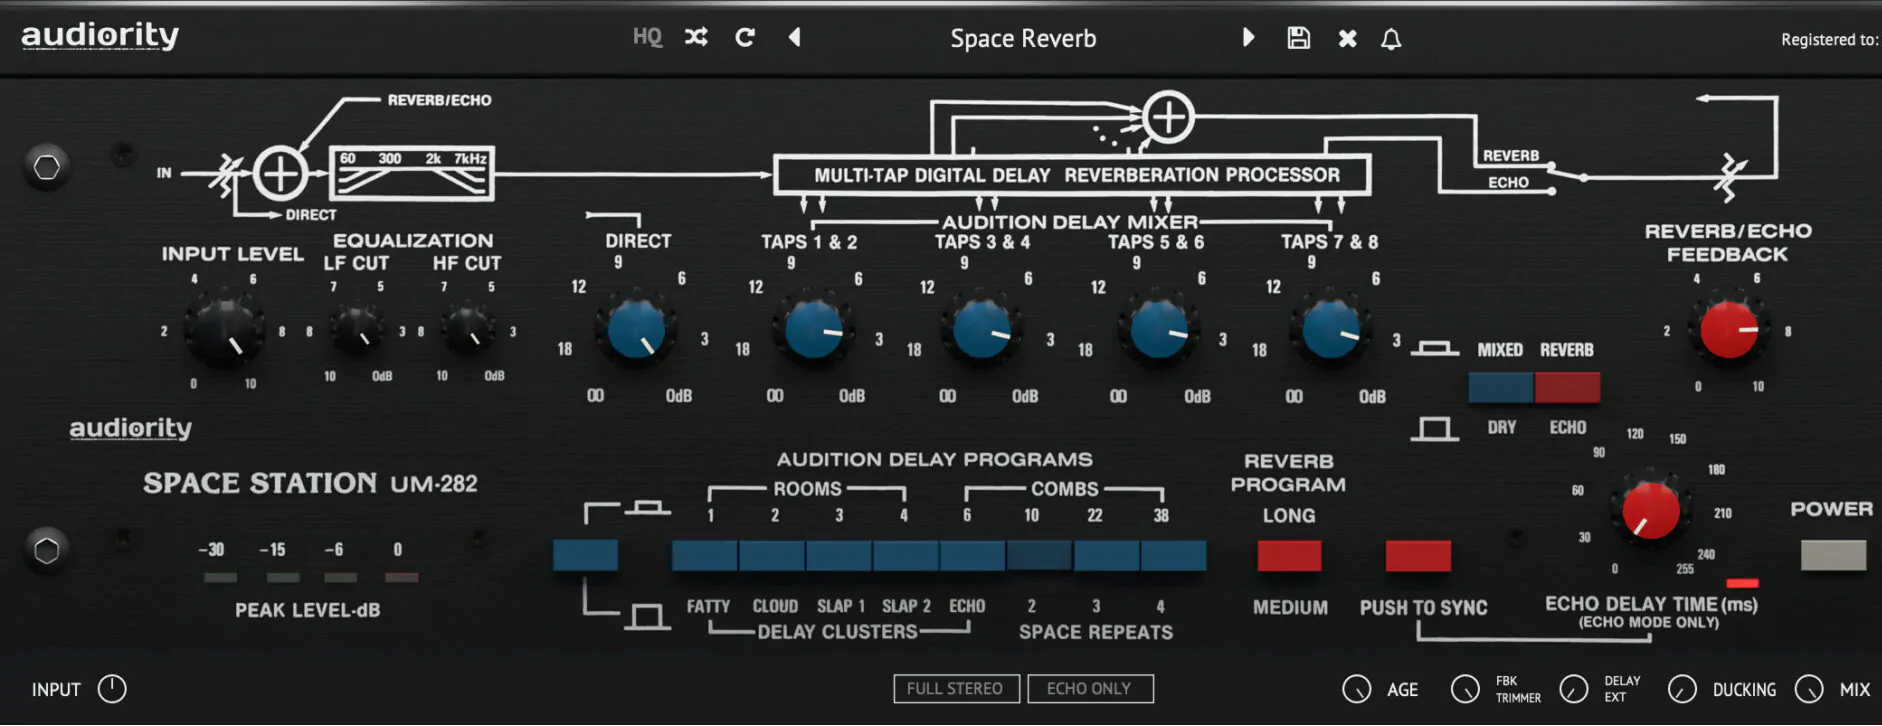
Task: Click the reload preset icon
Action: [745, 38]
